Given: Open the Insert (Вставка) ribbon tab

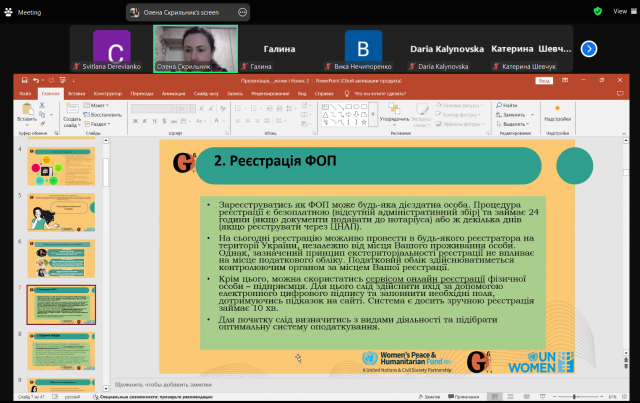Looking at the screenshot, I should coord(75,93).
